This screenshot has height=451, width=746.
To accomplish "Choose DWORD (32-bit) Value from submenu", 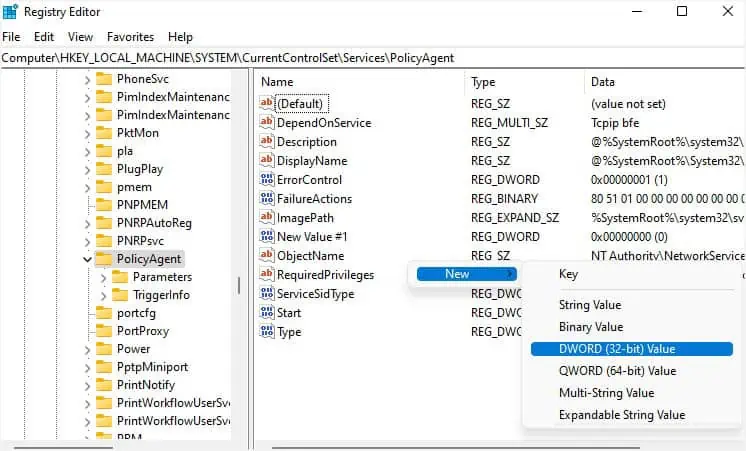I will tap(617, 349).
